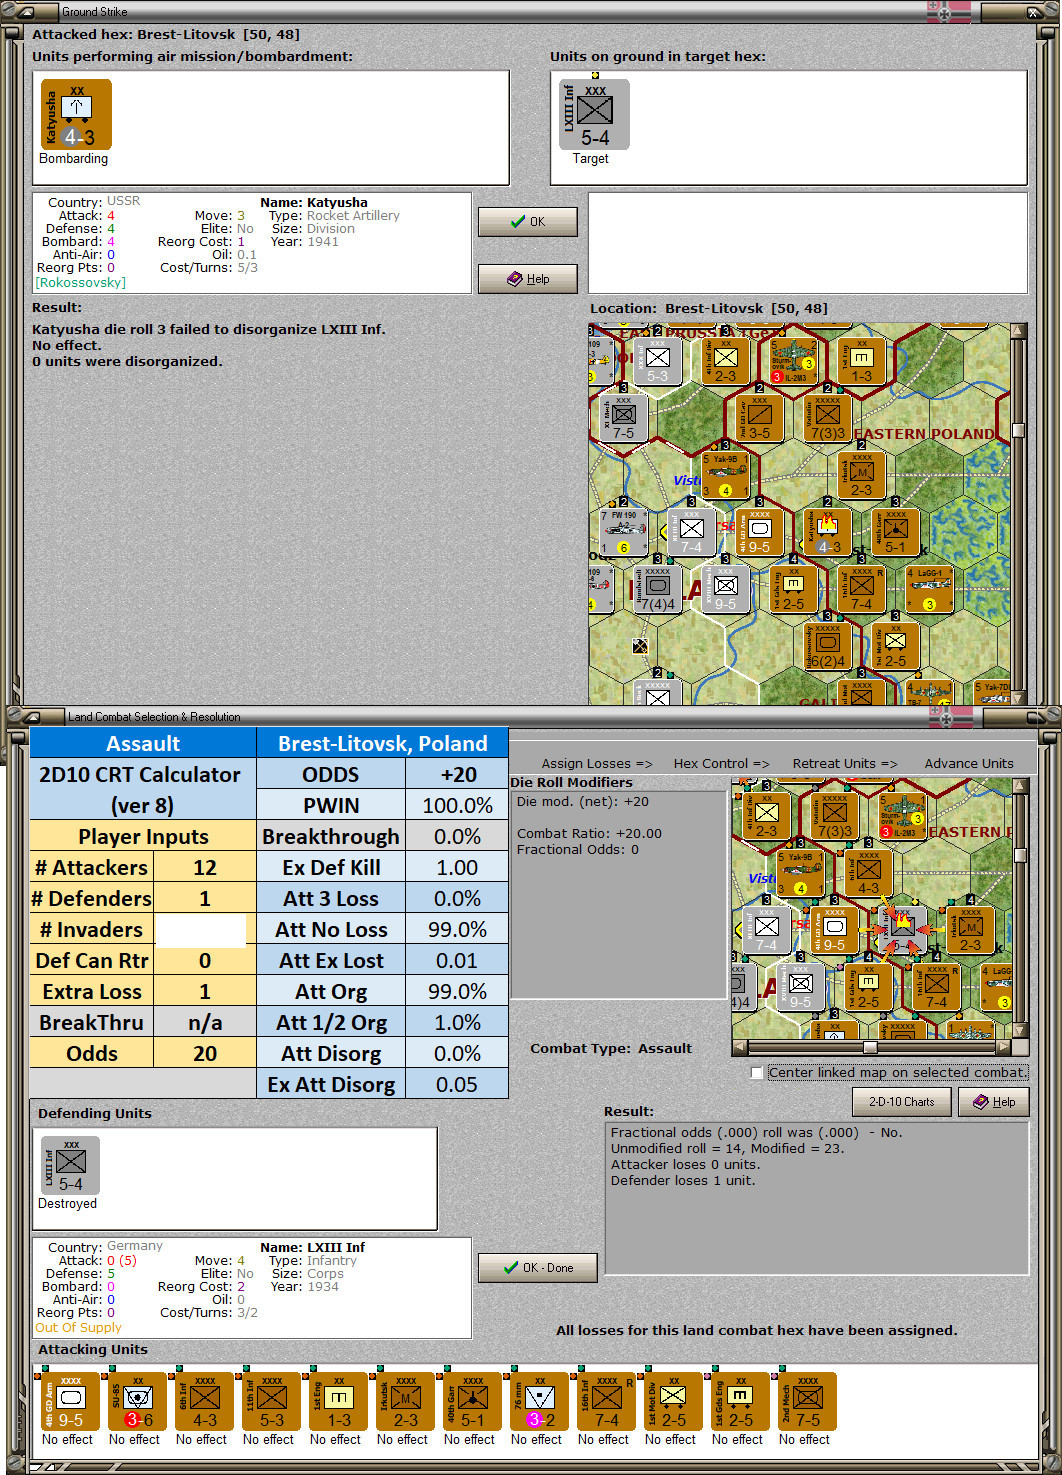
Task: Click Help in Land Combat window
Action: (x=994, y=1102)
